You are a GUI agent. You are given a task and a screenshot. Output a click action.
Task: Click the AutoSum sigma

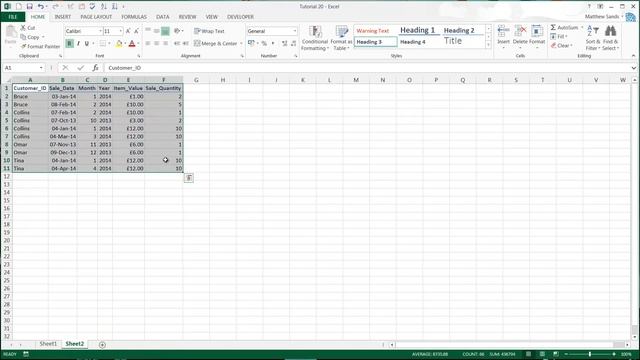pos(553,27)
